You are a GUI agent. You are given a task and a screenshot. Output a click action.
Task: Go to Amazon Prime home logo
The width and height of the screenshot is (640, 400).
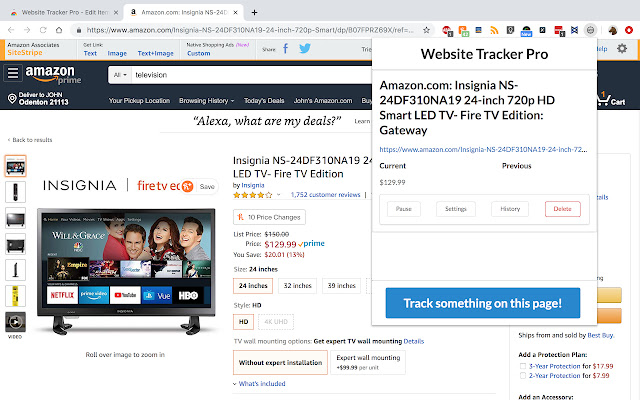[x=53, y=75]
